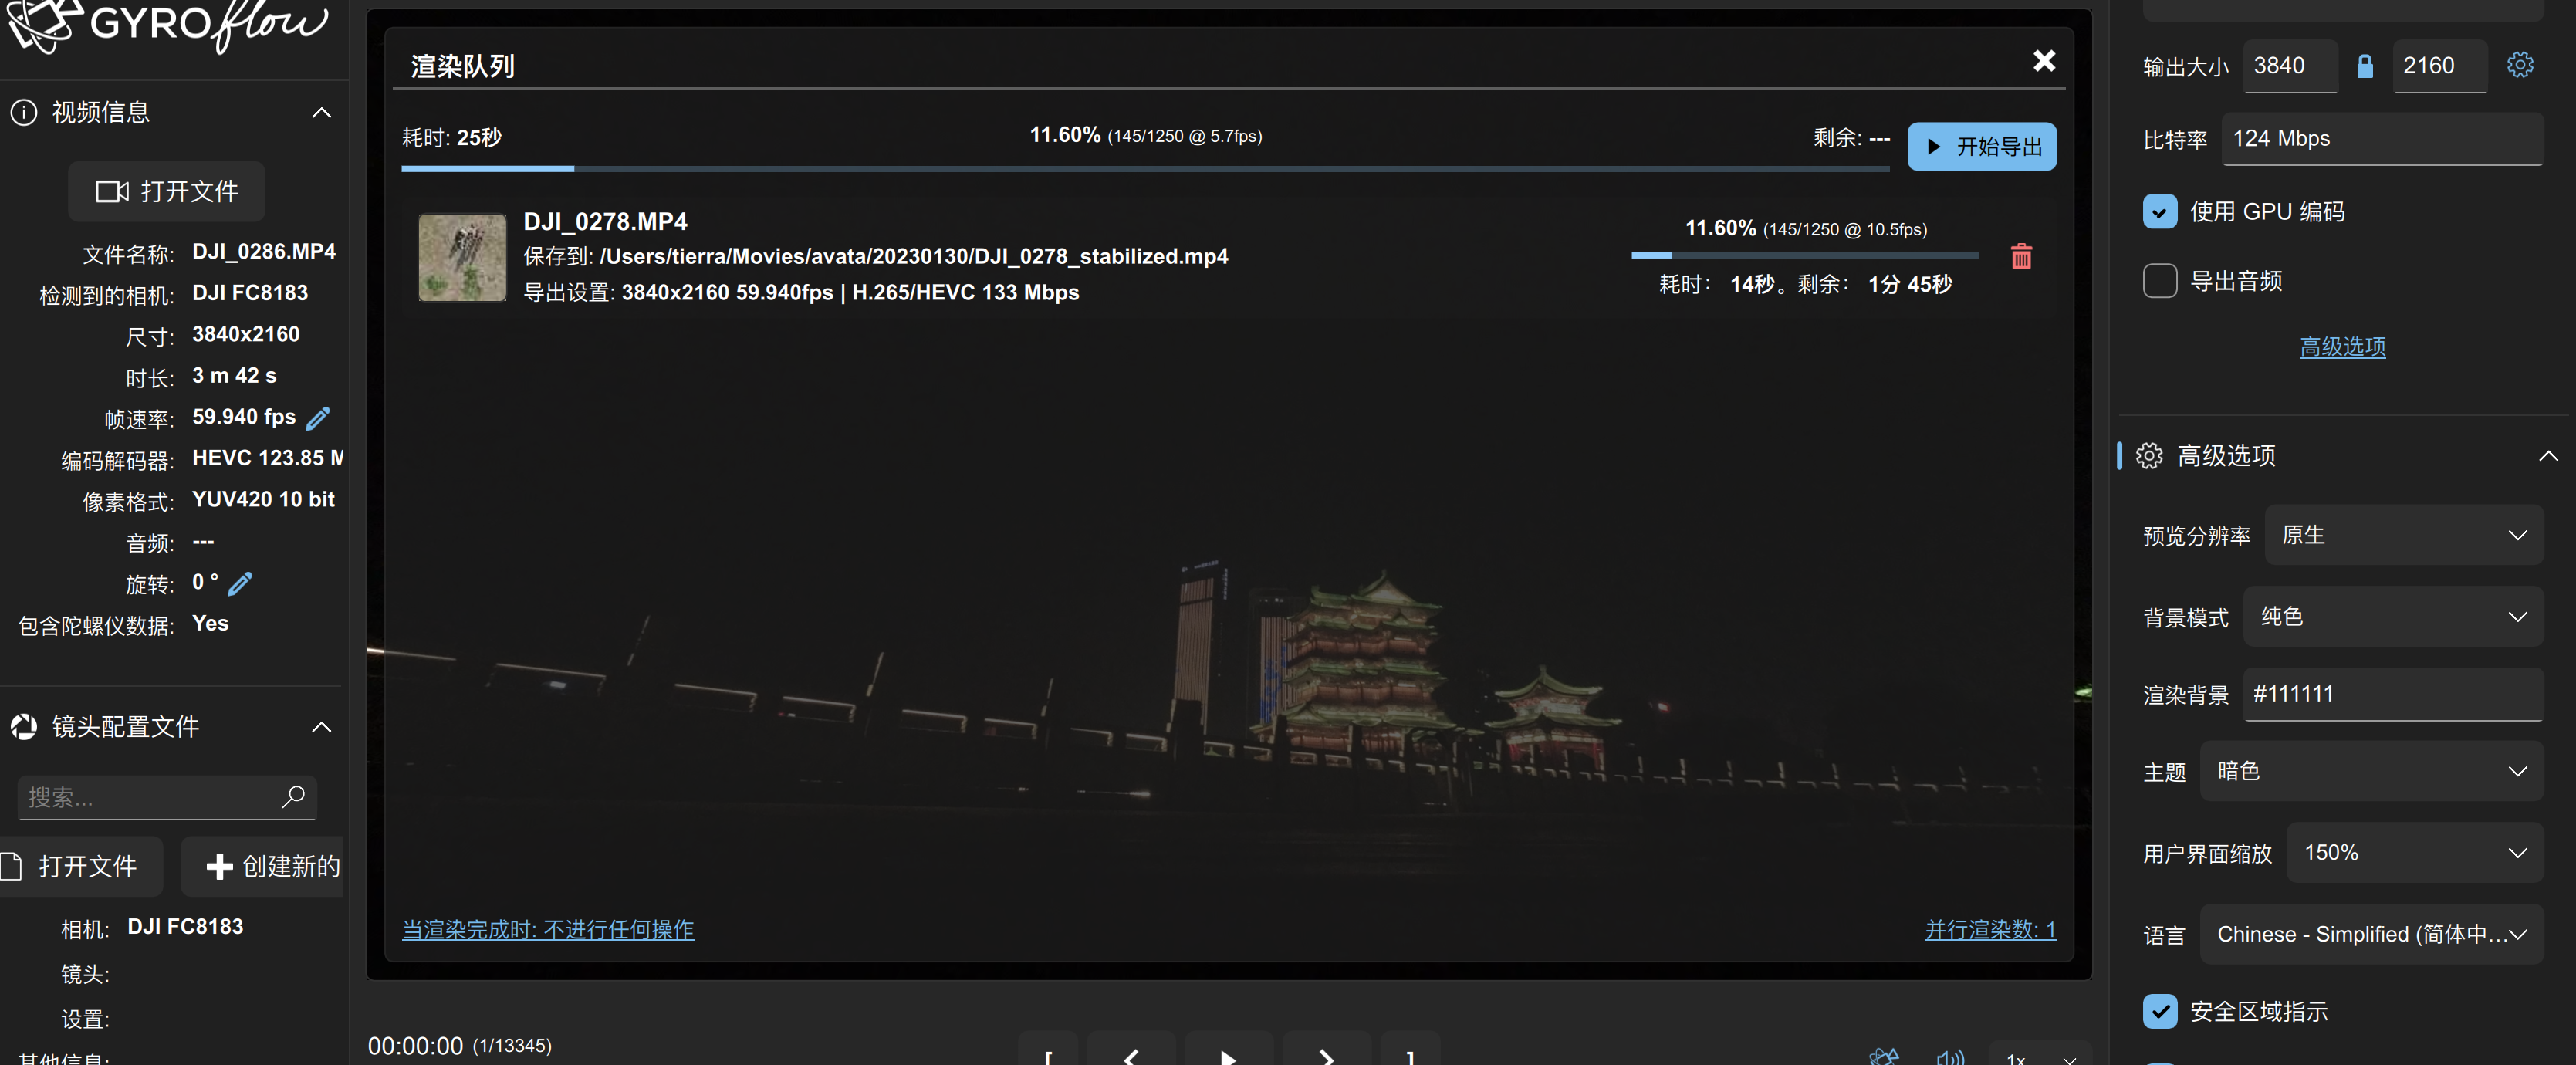
Task: Click the pencil icon next to rotation value
Action: tap(239, 584)
